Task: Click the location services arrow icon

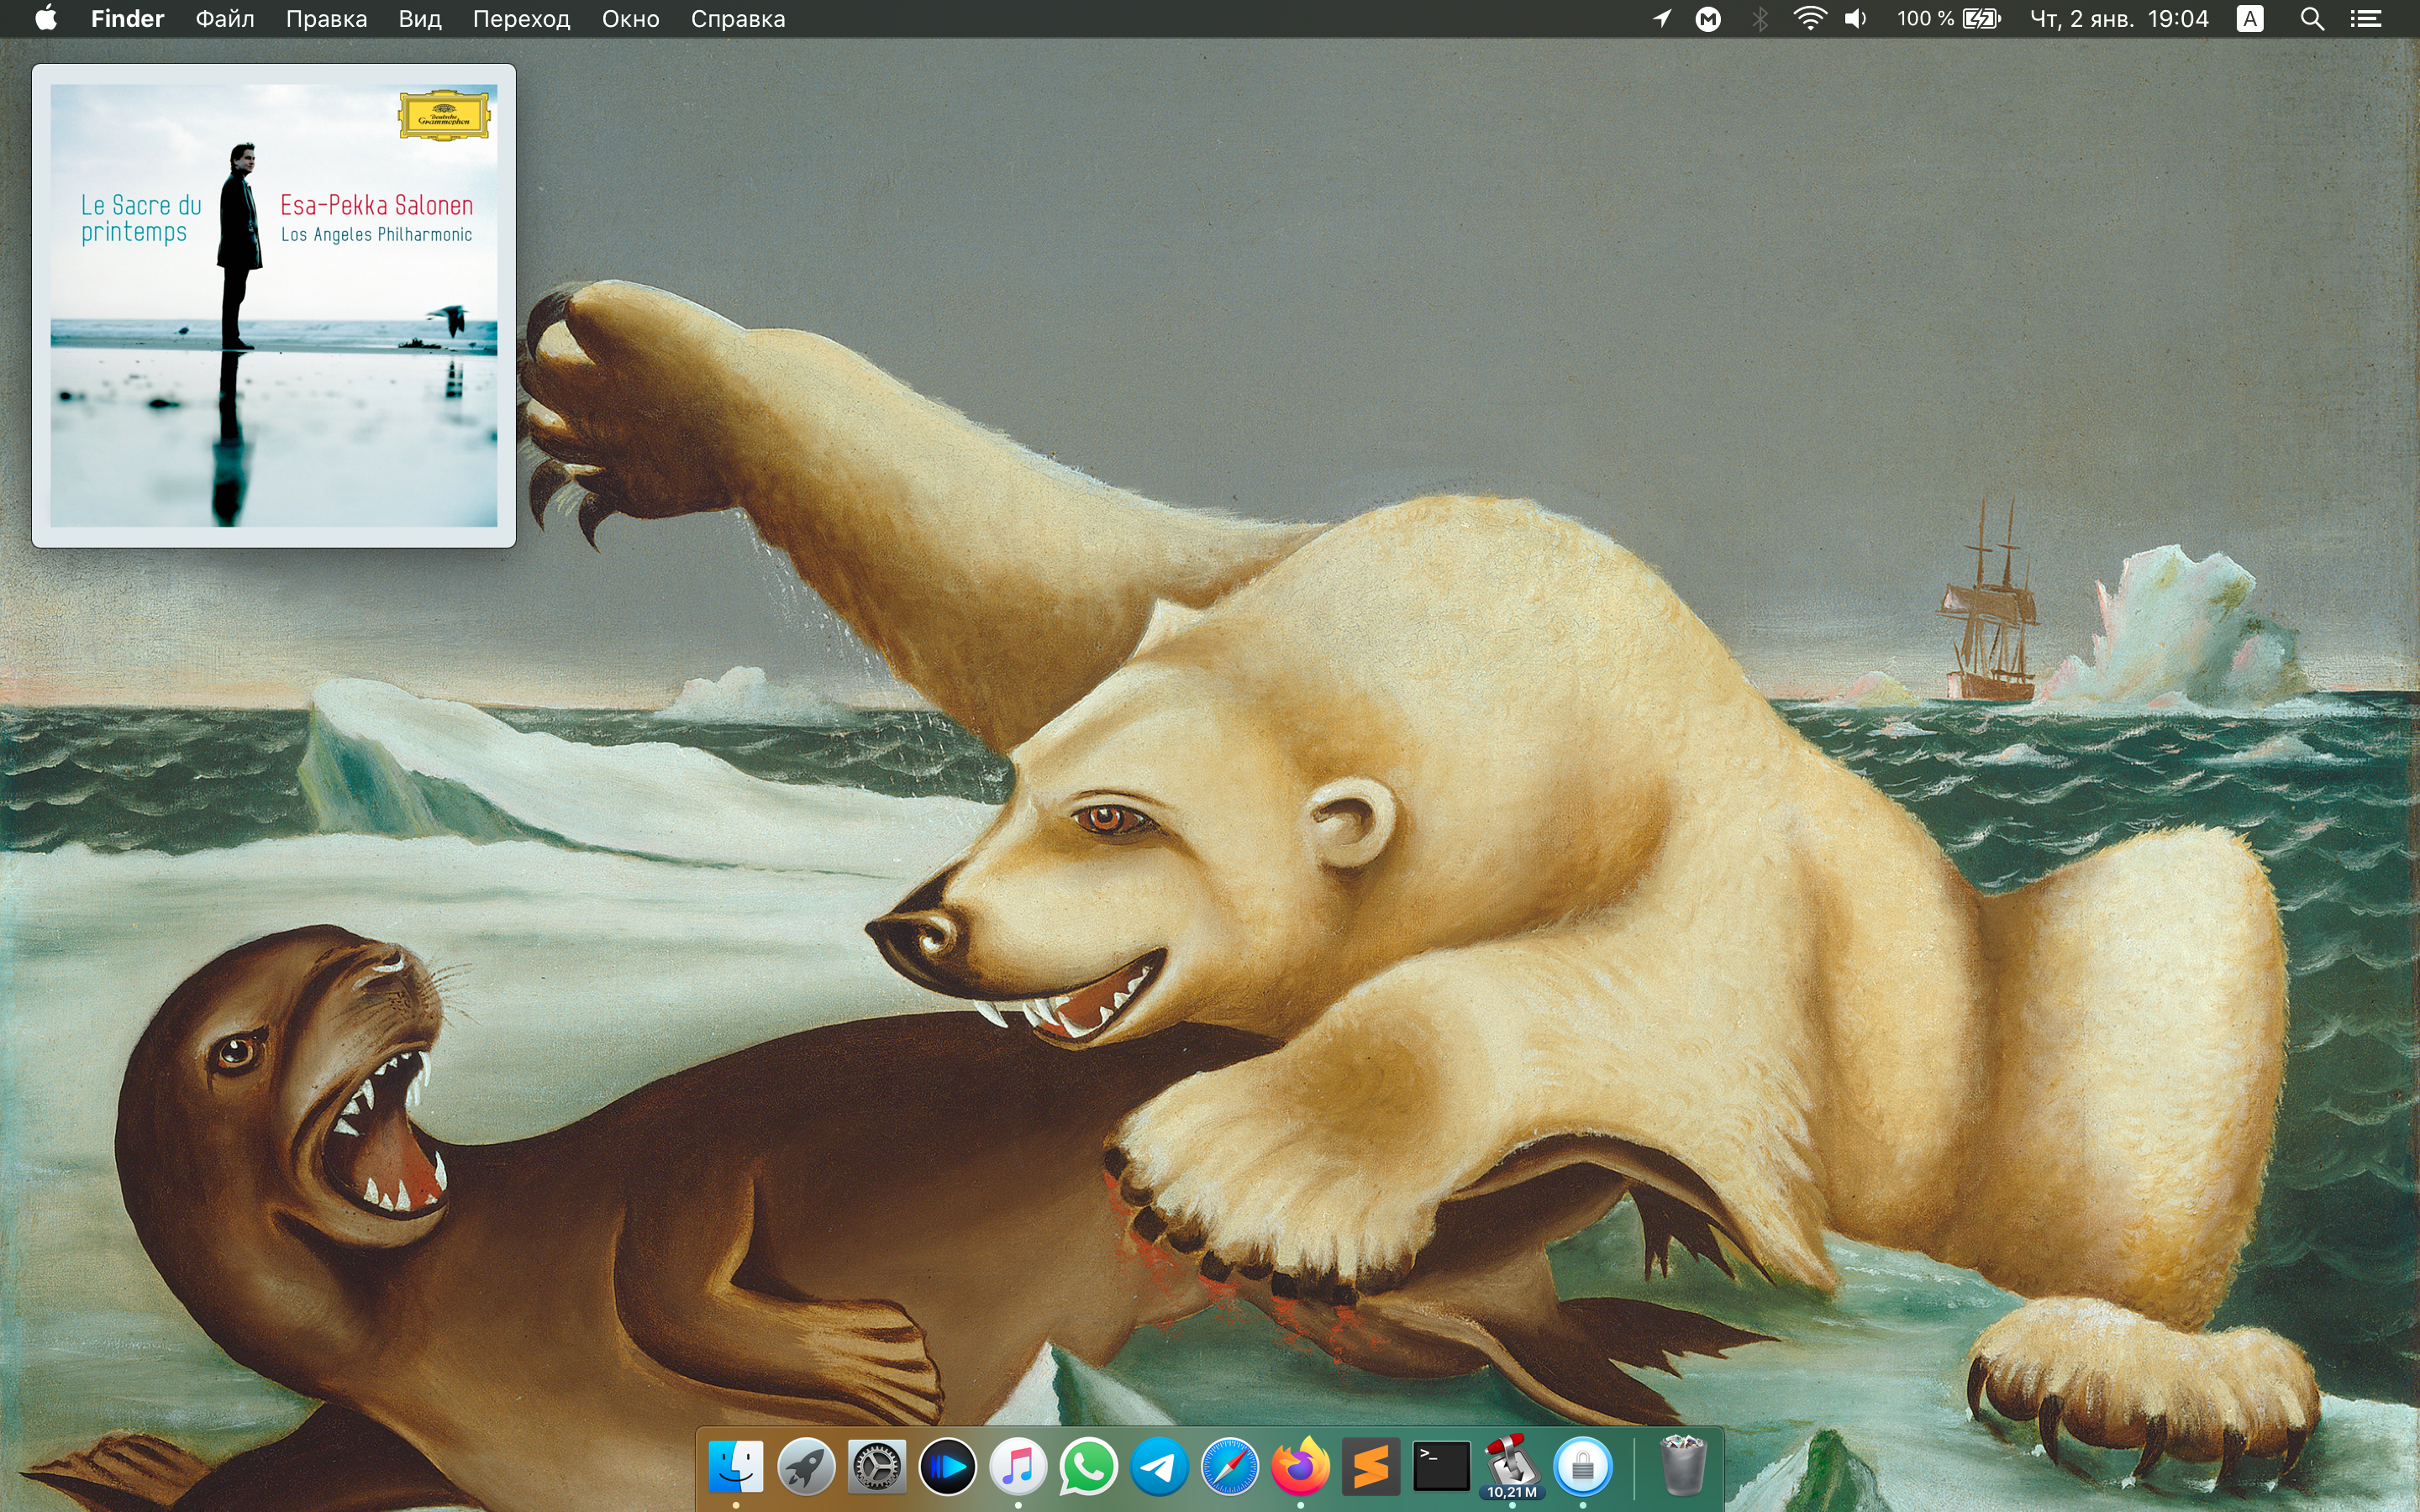Action: 1661,18
